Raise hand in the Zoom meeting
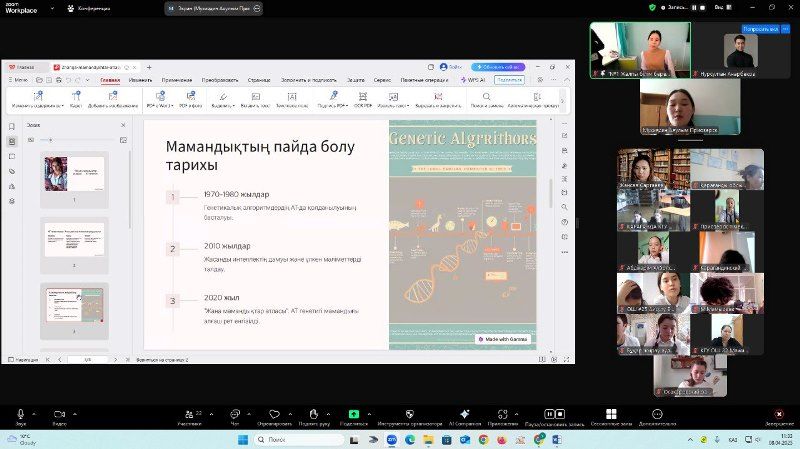 pyautogui.click(x=314, y=413)
